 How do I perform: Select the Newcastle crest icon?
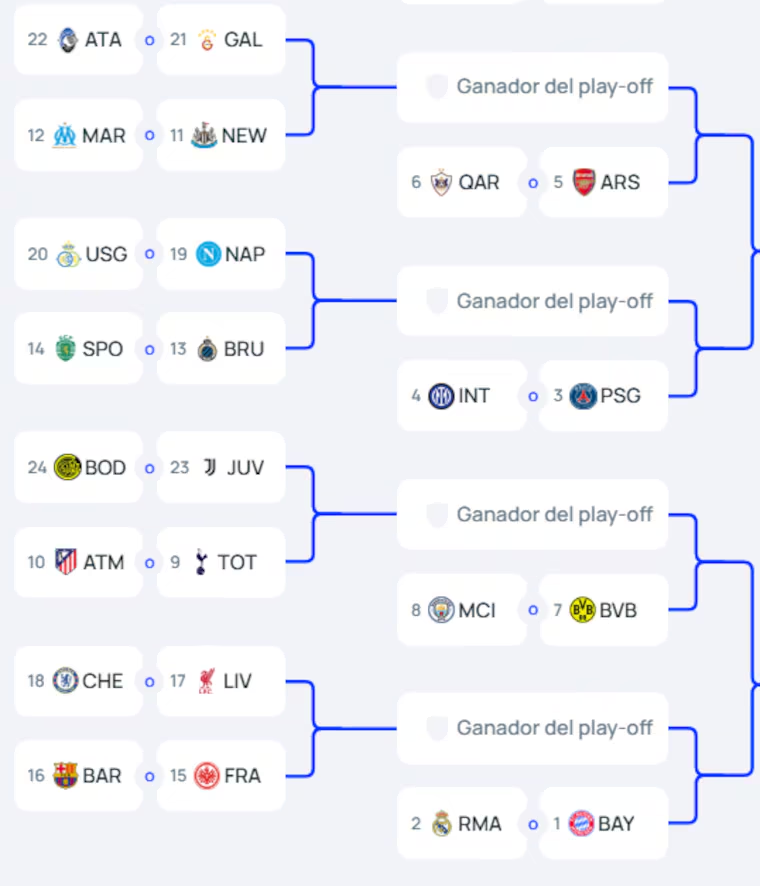205,135
